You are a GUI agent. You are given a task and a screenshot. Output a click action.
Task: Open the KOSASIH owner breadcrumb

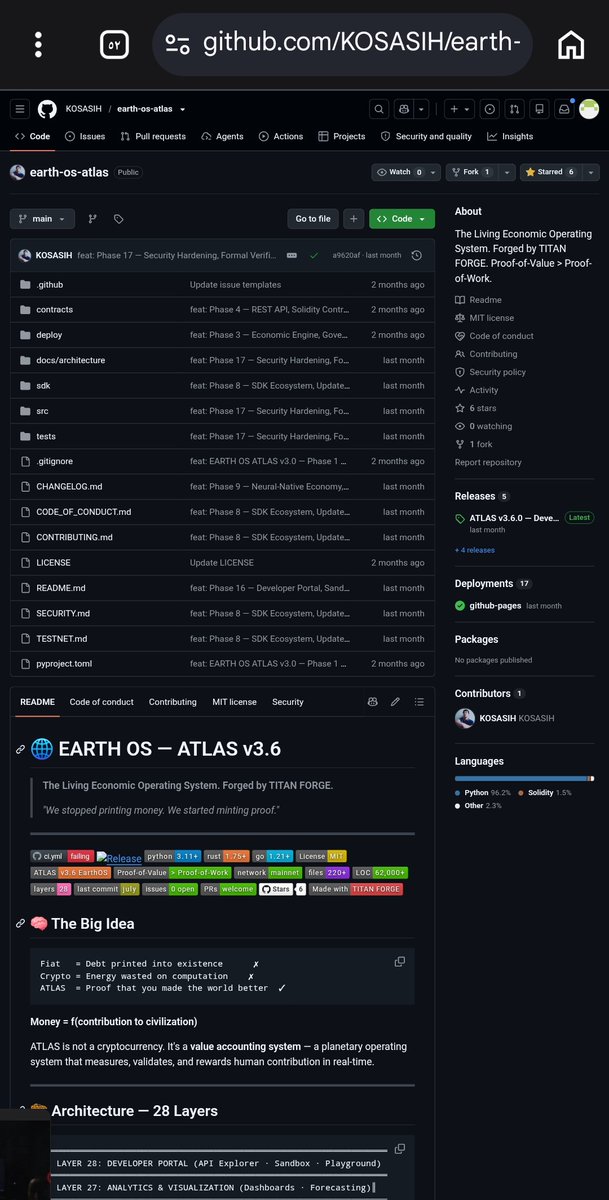tap(85, 109)
